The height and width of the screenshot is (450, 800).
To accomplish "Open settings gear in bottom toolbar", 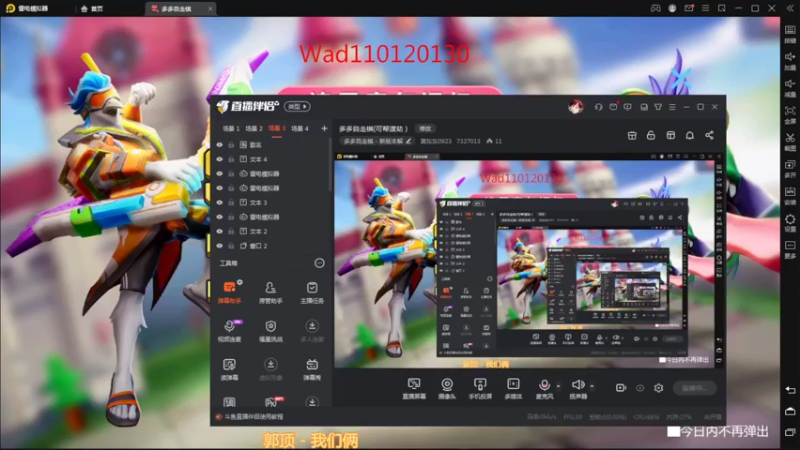I will 659,388.
